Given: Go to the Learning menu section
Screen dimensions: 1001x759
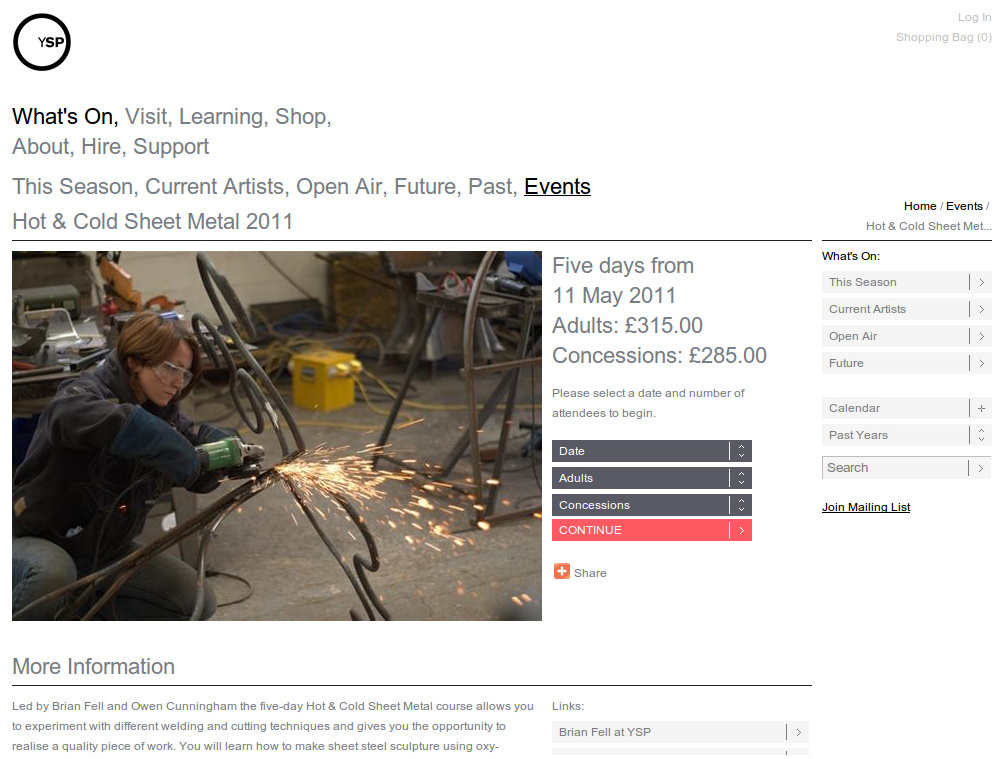Looking at the screenshot, I should [221, 117].
